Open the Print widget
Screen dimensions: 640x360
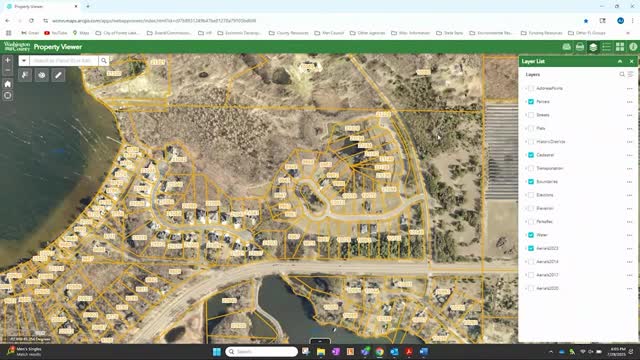coord(580,47)
